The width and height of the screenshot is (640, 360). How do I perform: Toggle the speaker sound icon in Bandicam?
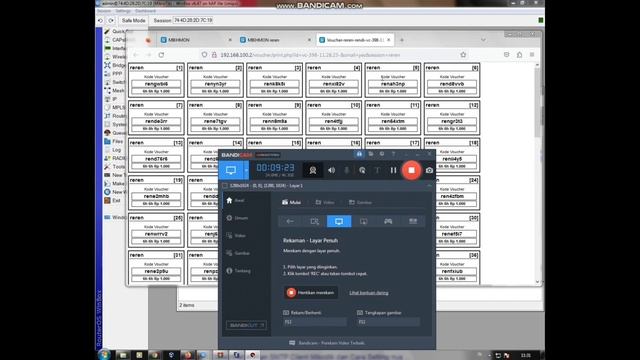331,170
